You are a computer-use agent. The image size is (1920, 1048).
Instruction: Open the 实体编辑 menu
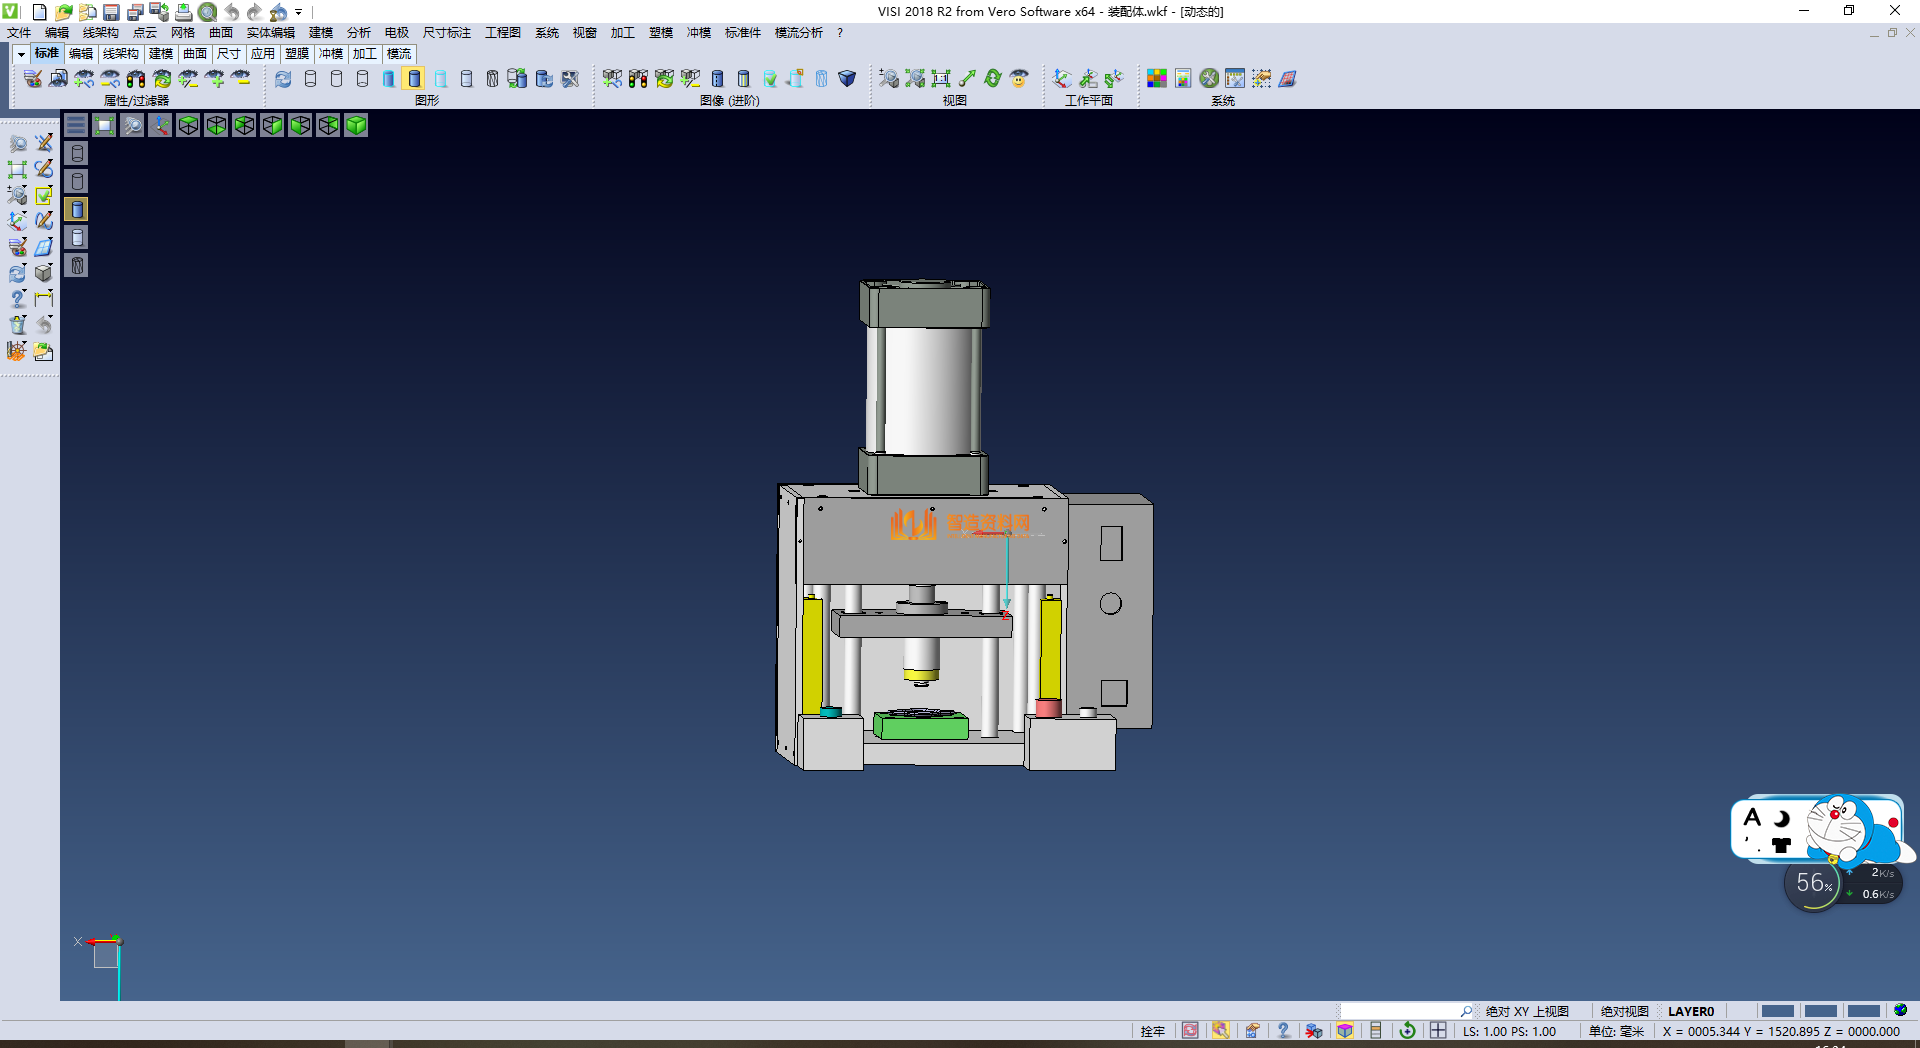tap(270, 33)
